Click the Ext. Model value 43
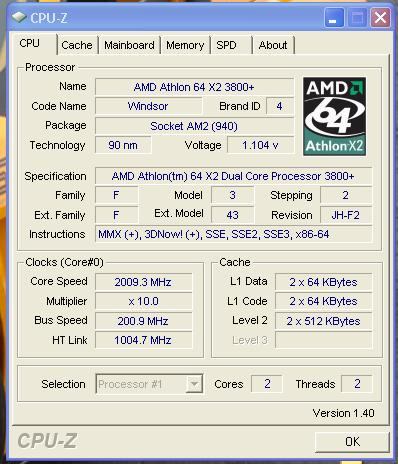398x464 pixels. click(232, 215)
